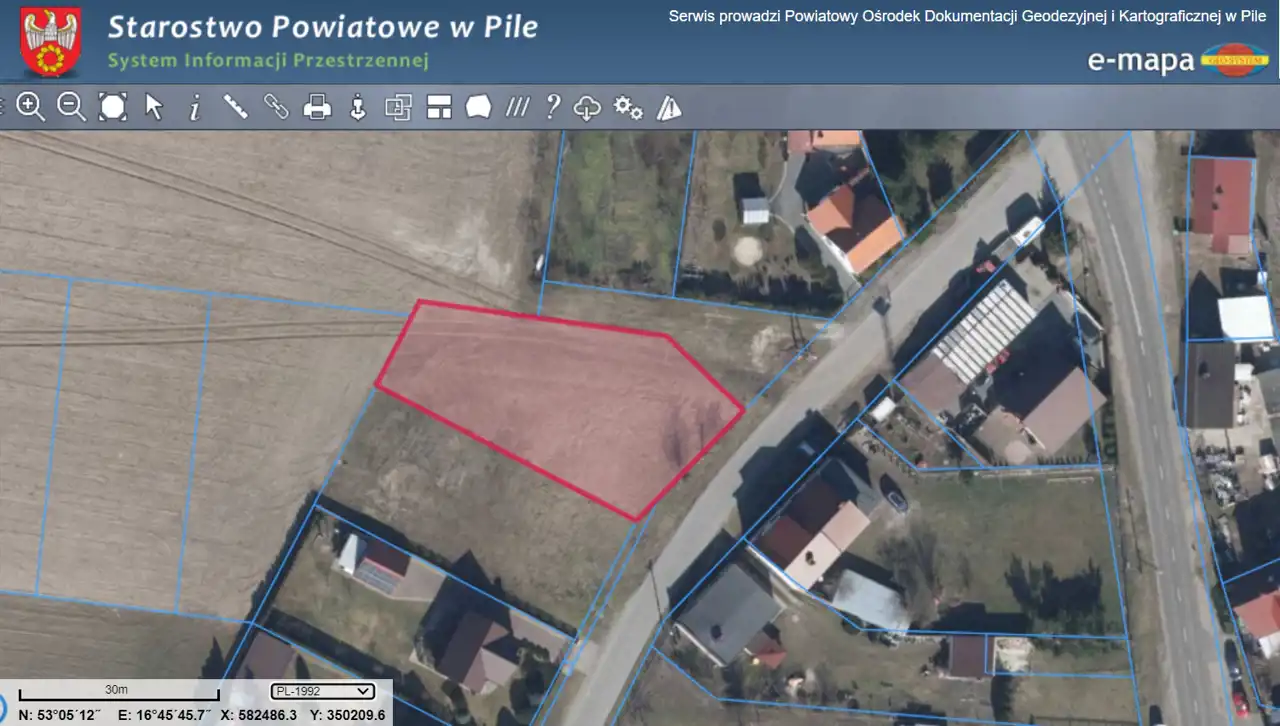Show the full map extent
Viewport: 1280px width, 726px height.
[x=113, y=107]
